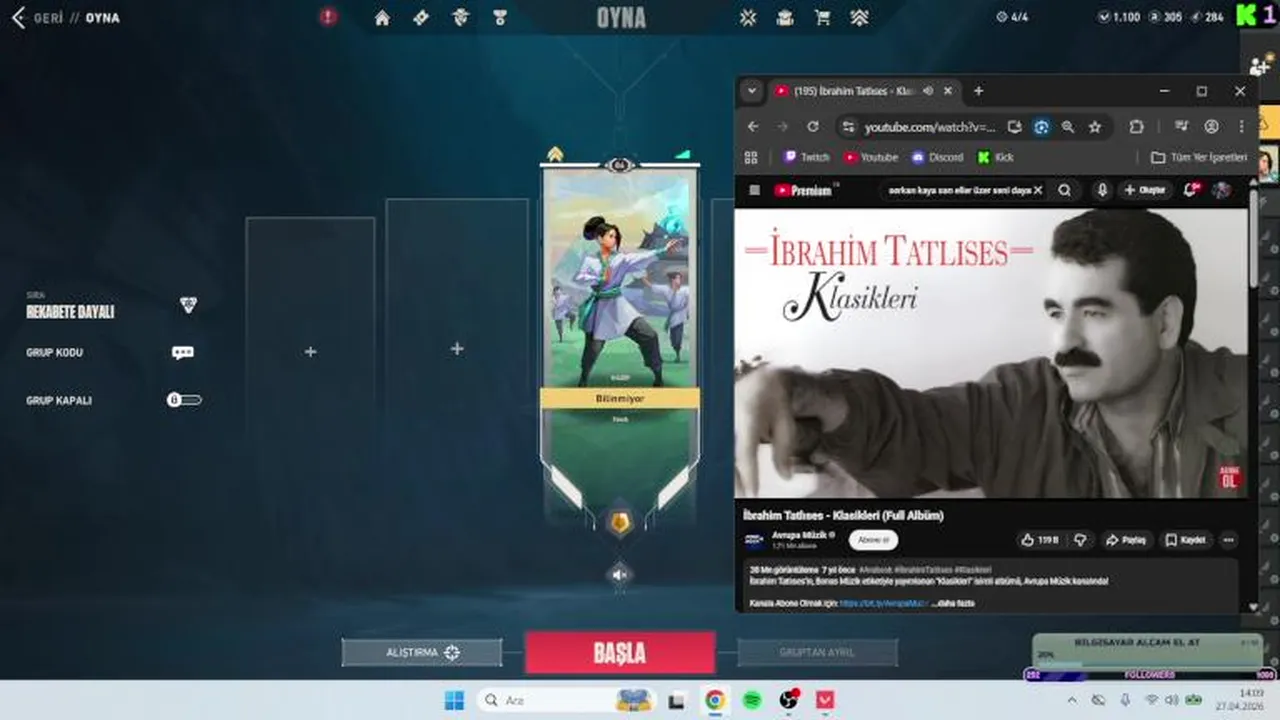Open the apps grid in bookmarks bar
This screenshot has height=720, width=1280.
[x=751, y=157]
